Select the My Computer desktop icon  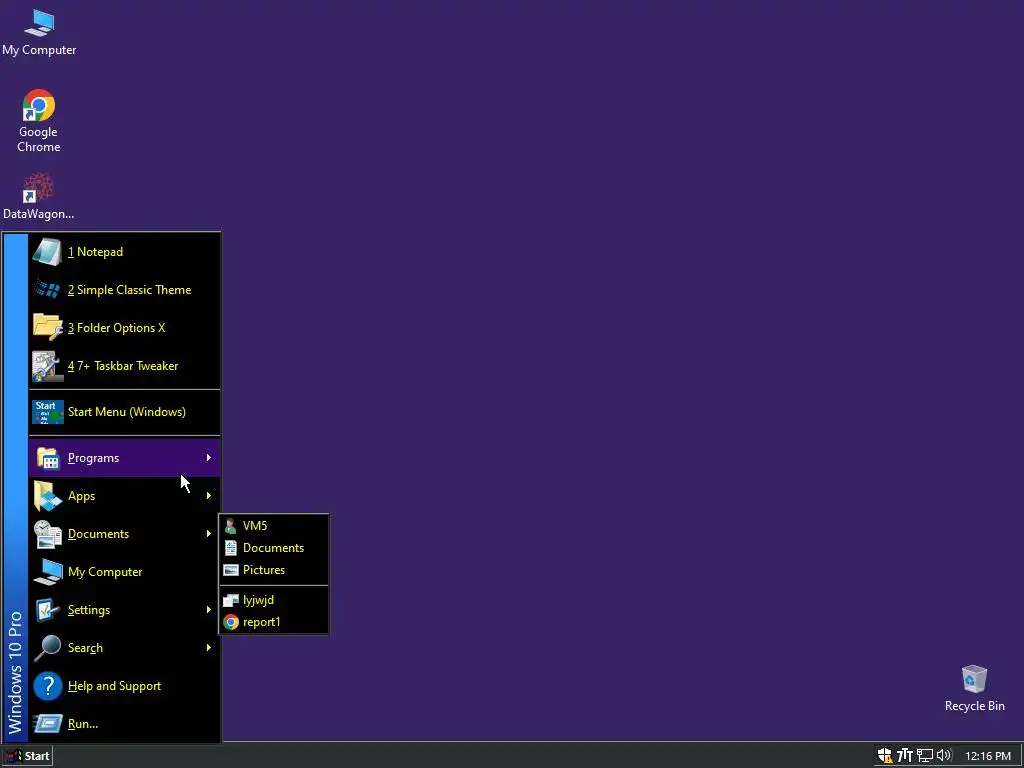click(39, 33)
